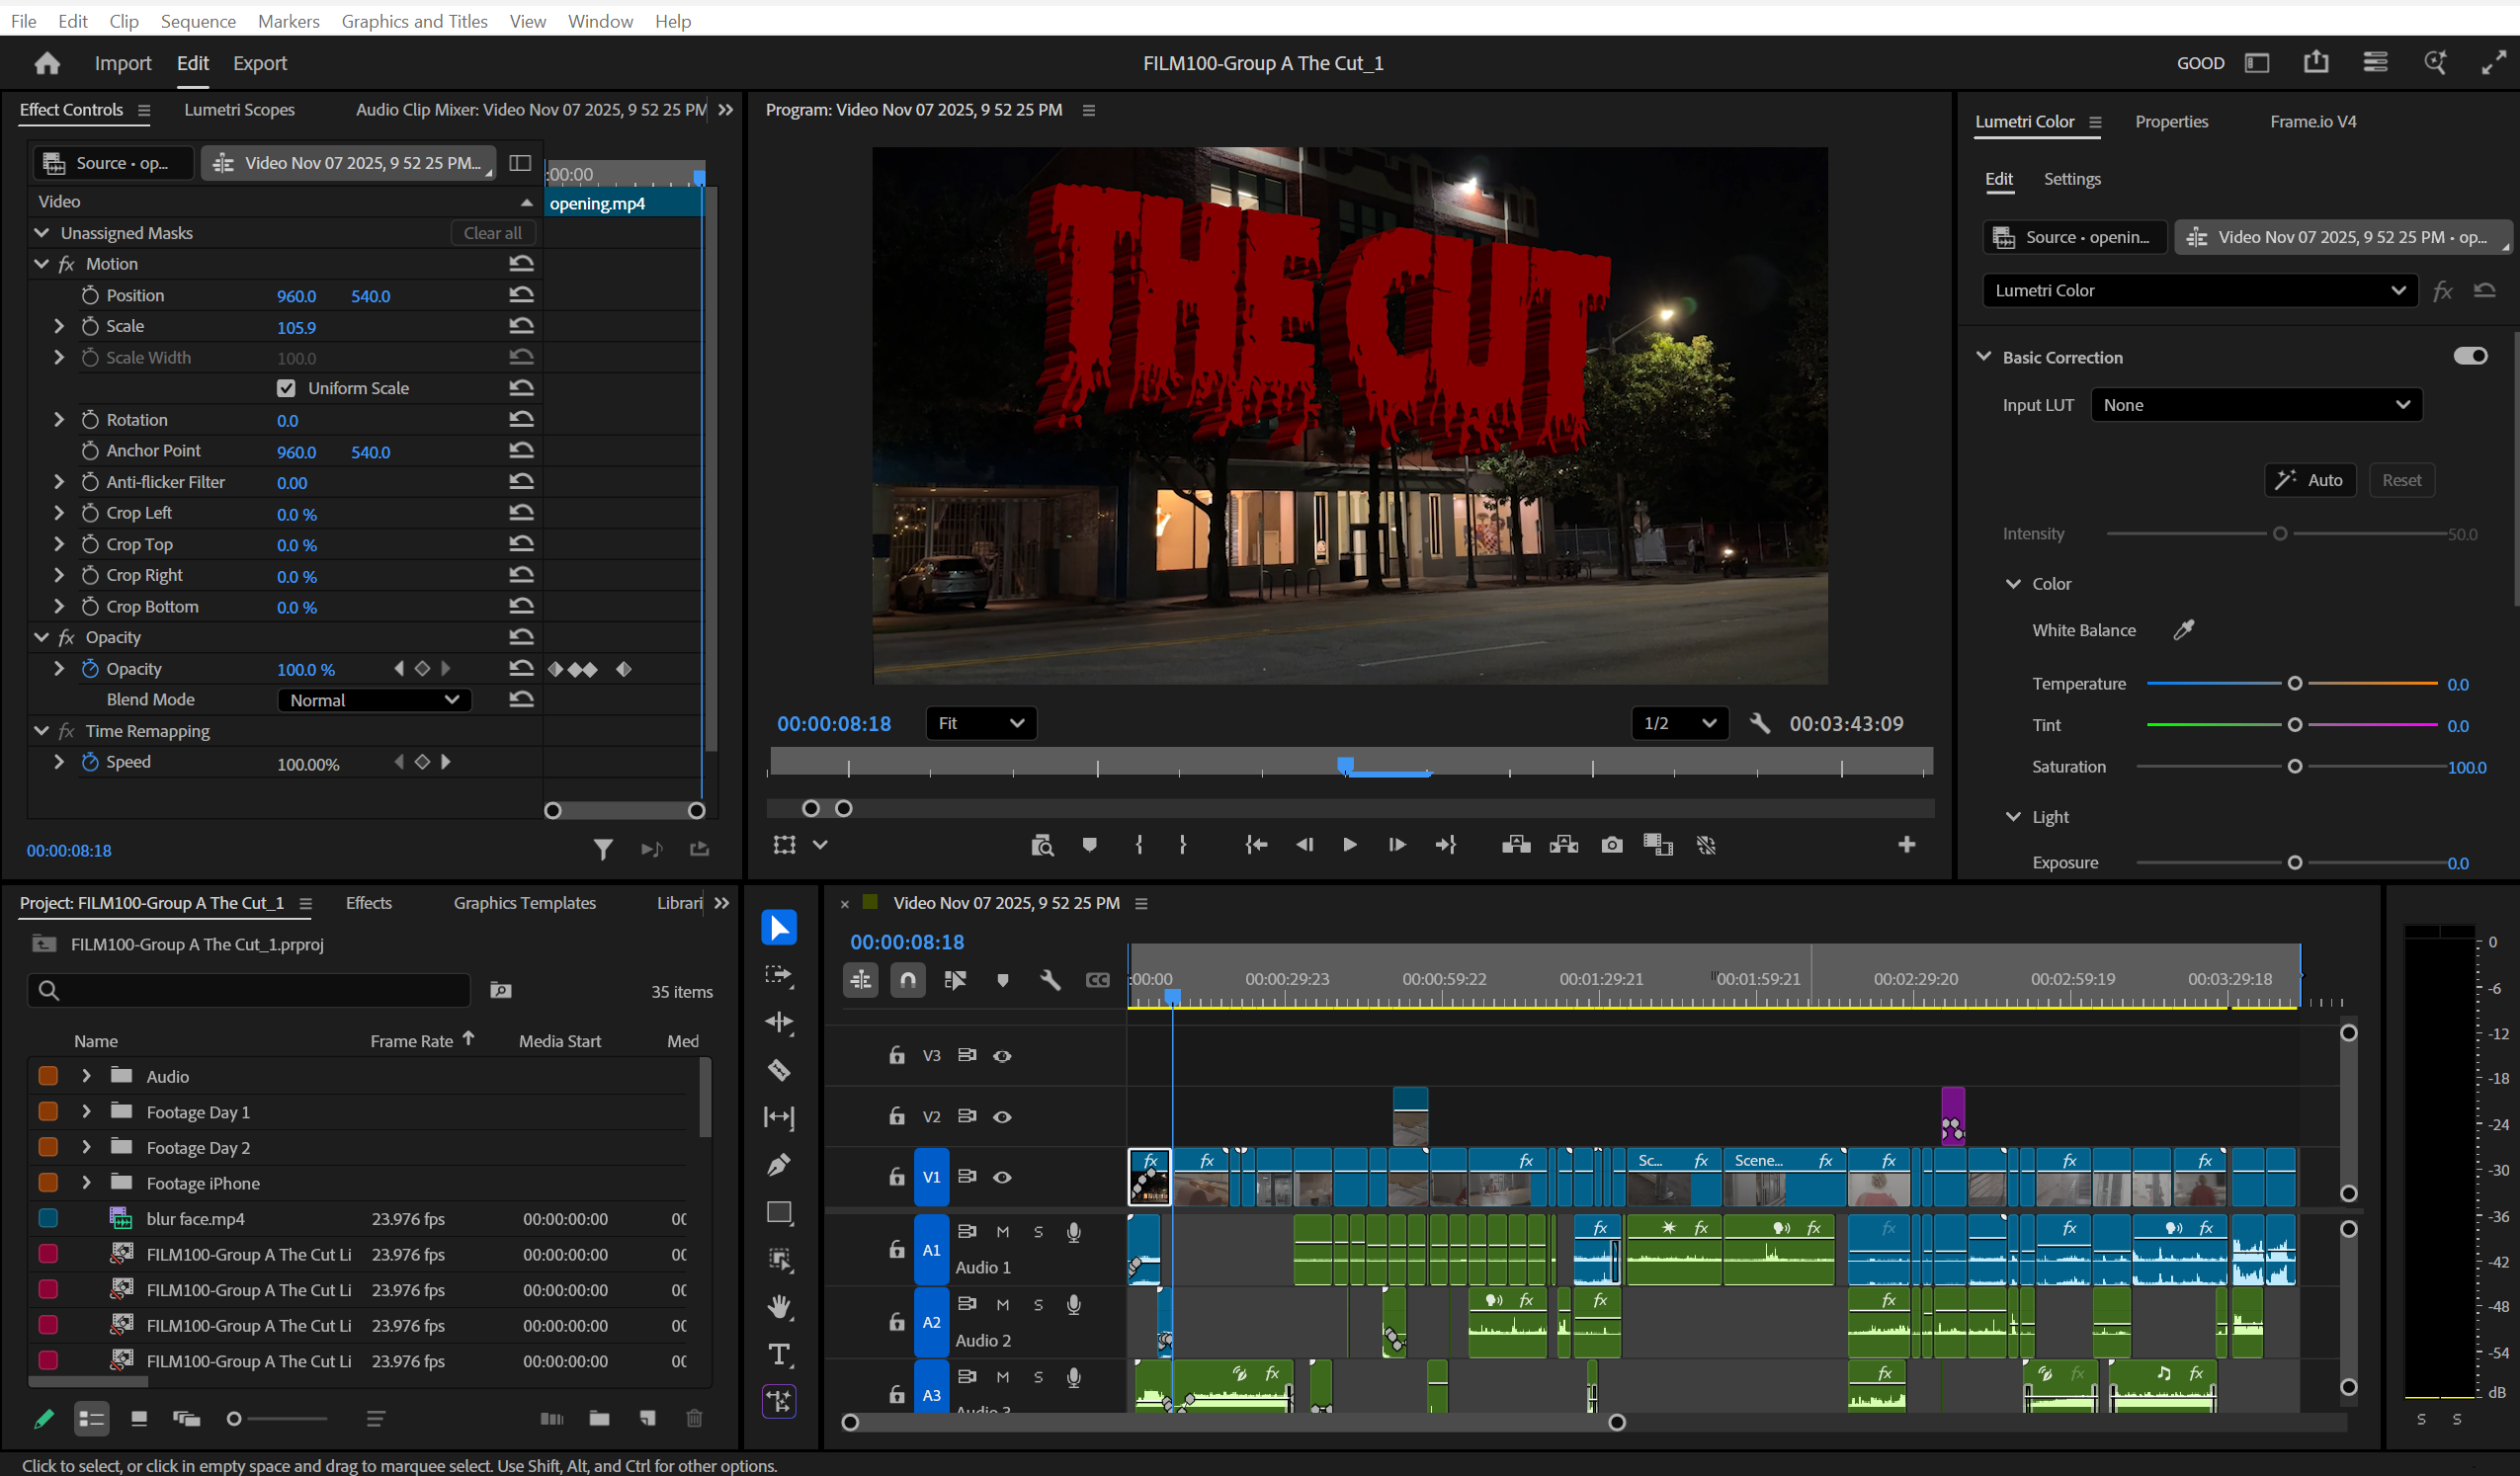Click the Auto button in Basic Correction

pos(2309,480)
